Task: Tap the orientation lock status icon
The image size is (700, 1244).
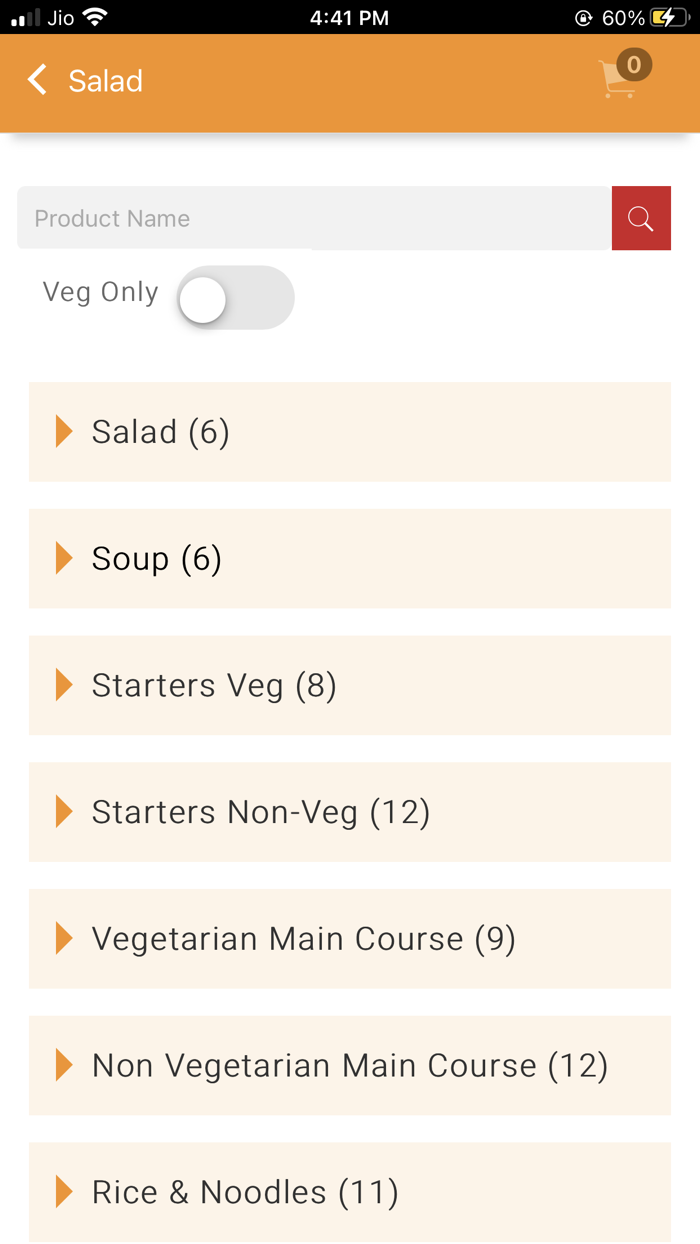Action: [584, 18]
